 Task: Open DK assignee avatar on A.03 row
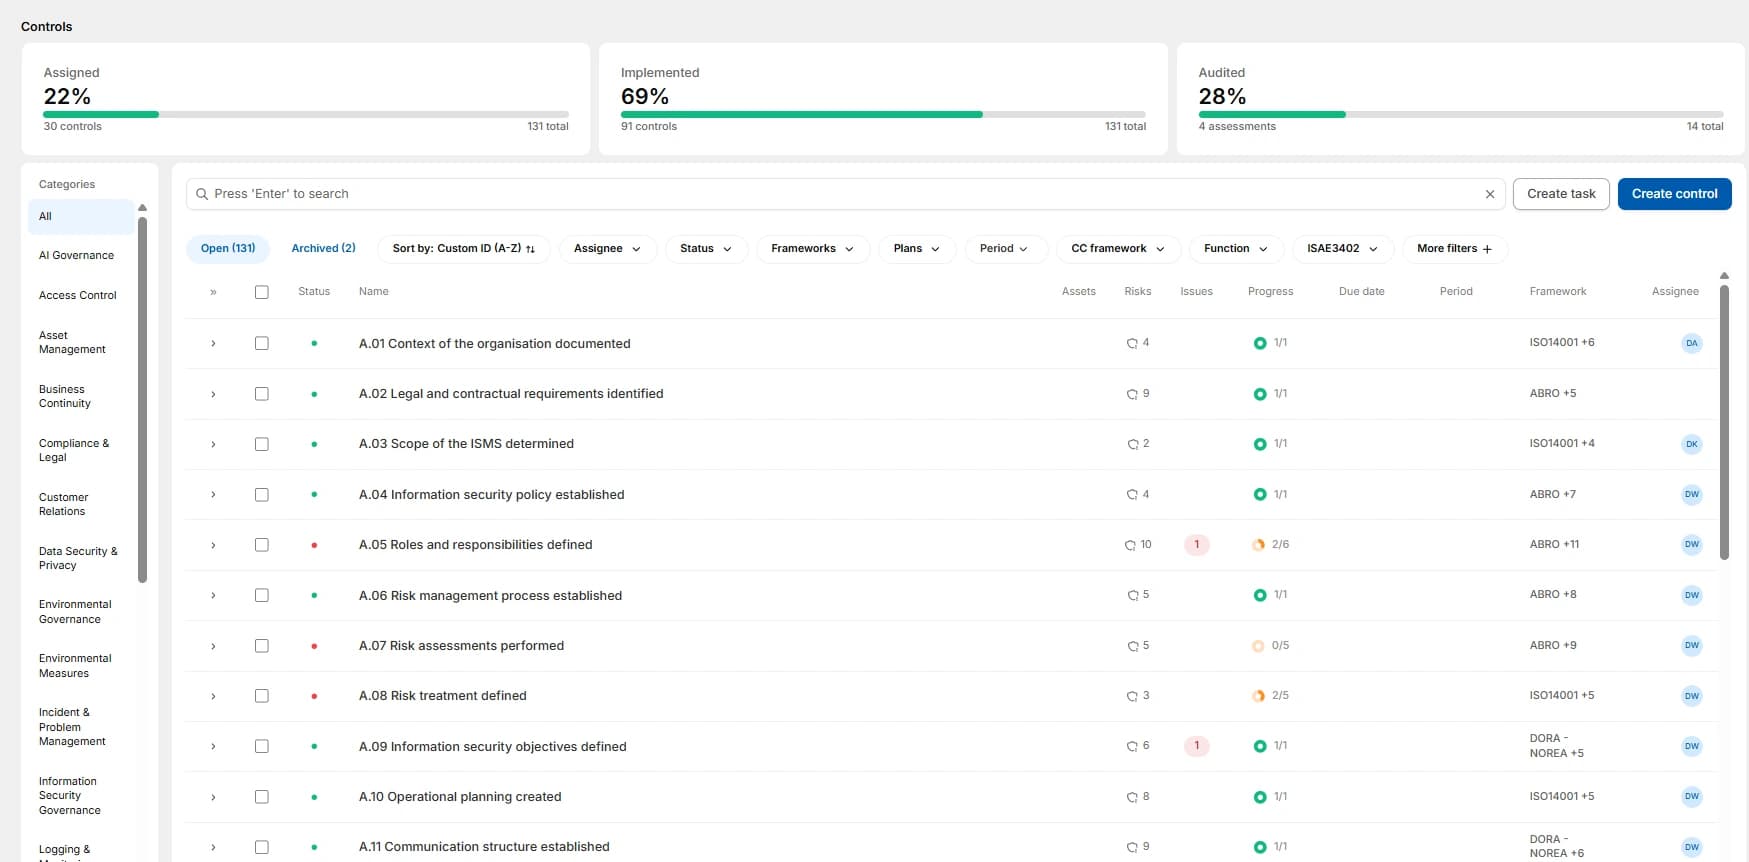pos(1692,444)
